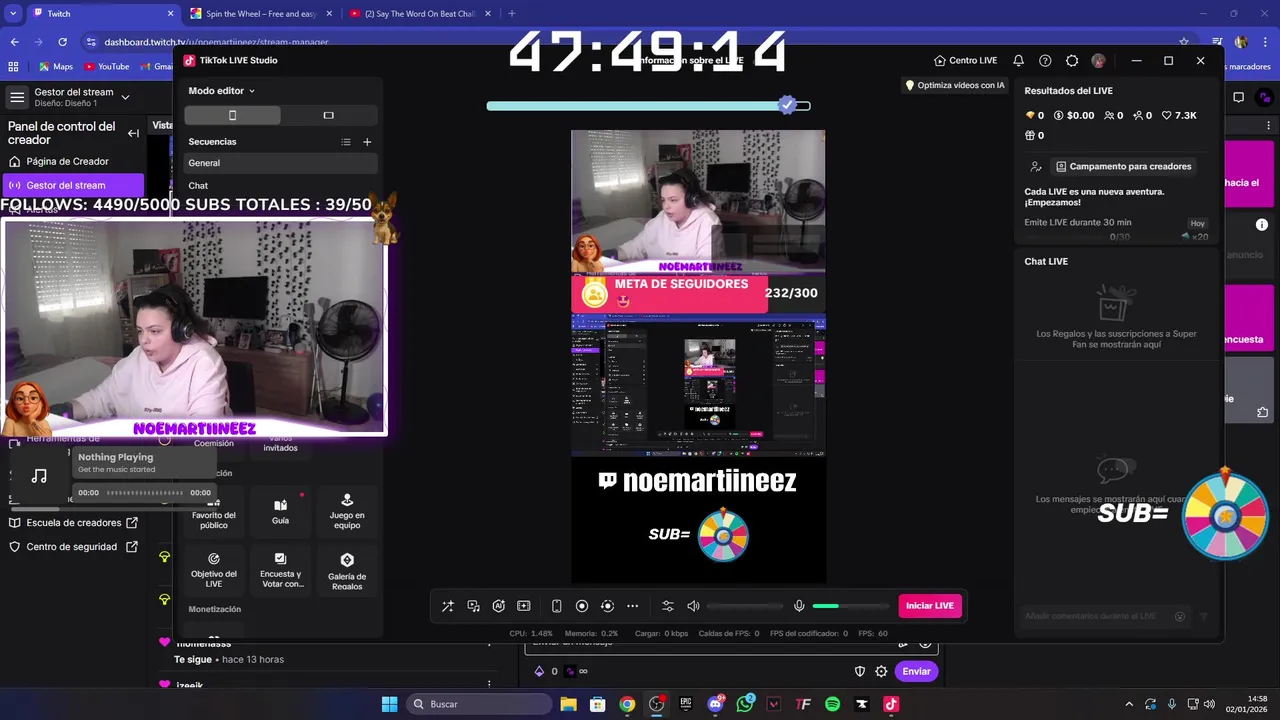Open Twitch chat settings gear
1280x720 pixels.
coord(881,671)
